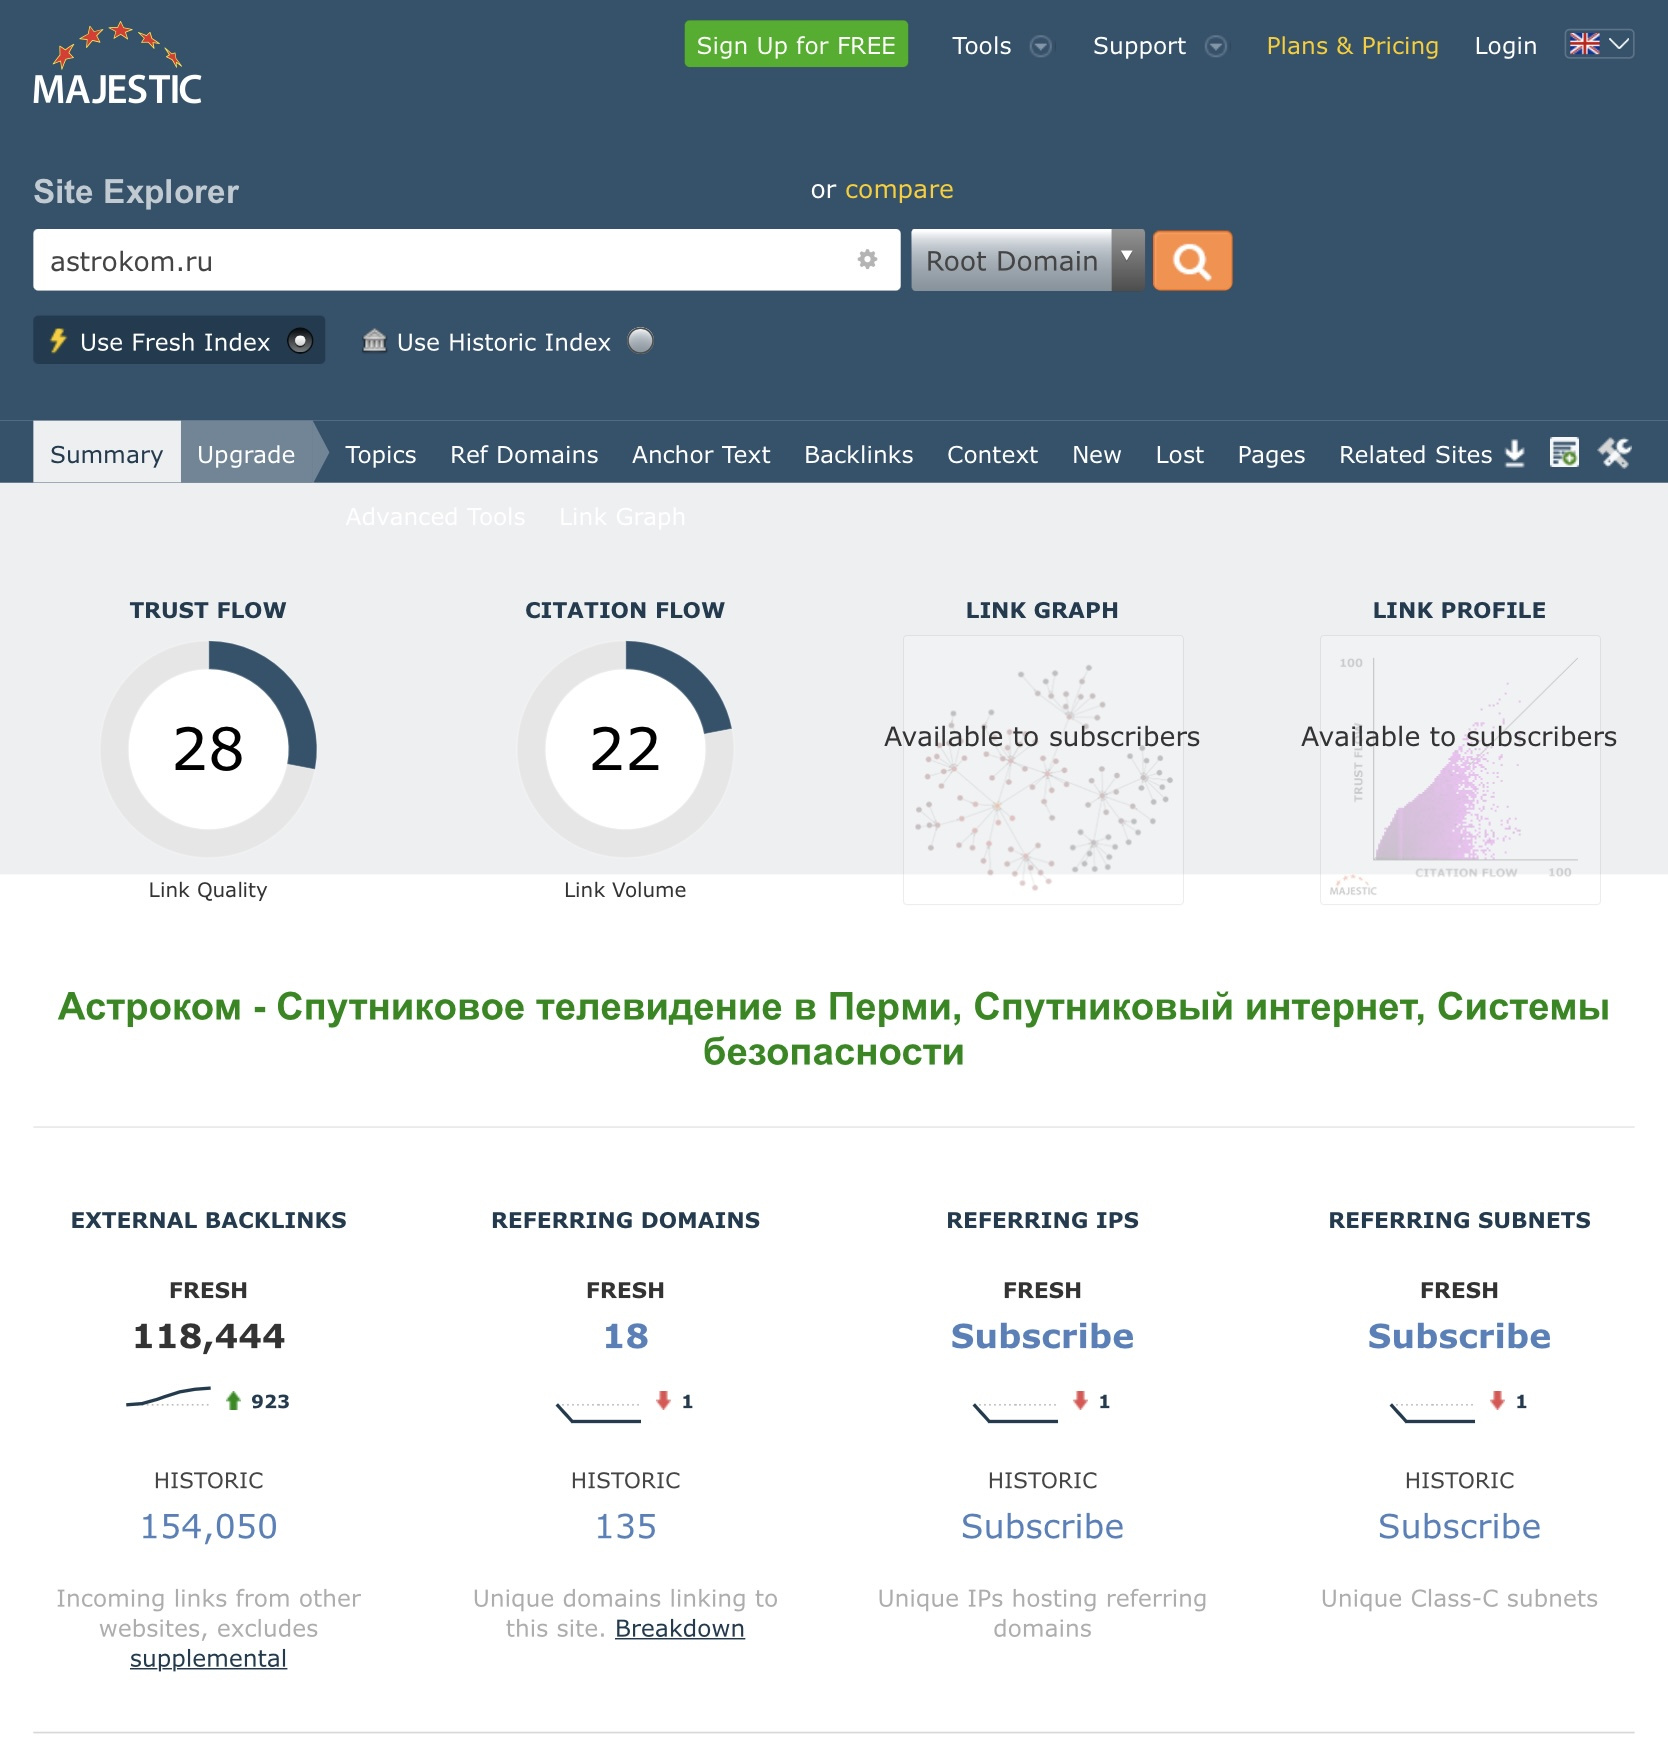1668x1741 pixels.
Task: Click the Fresh external backlinks 118,444 value
Action: [209, 1336]
